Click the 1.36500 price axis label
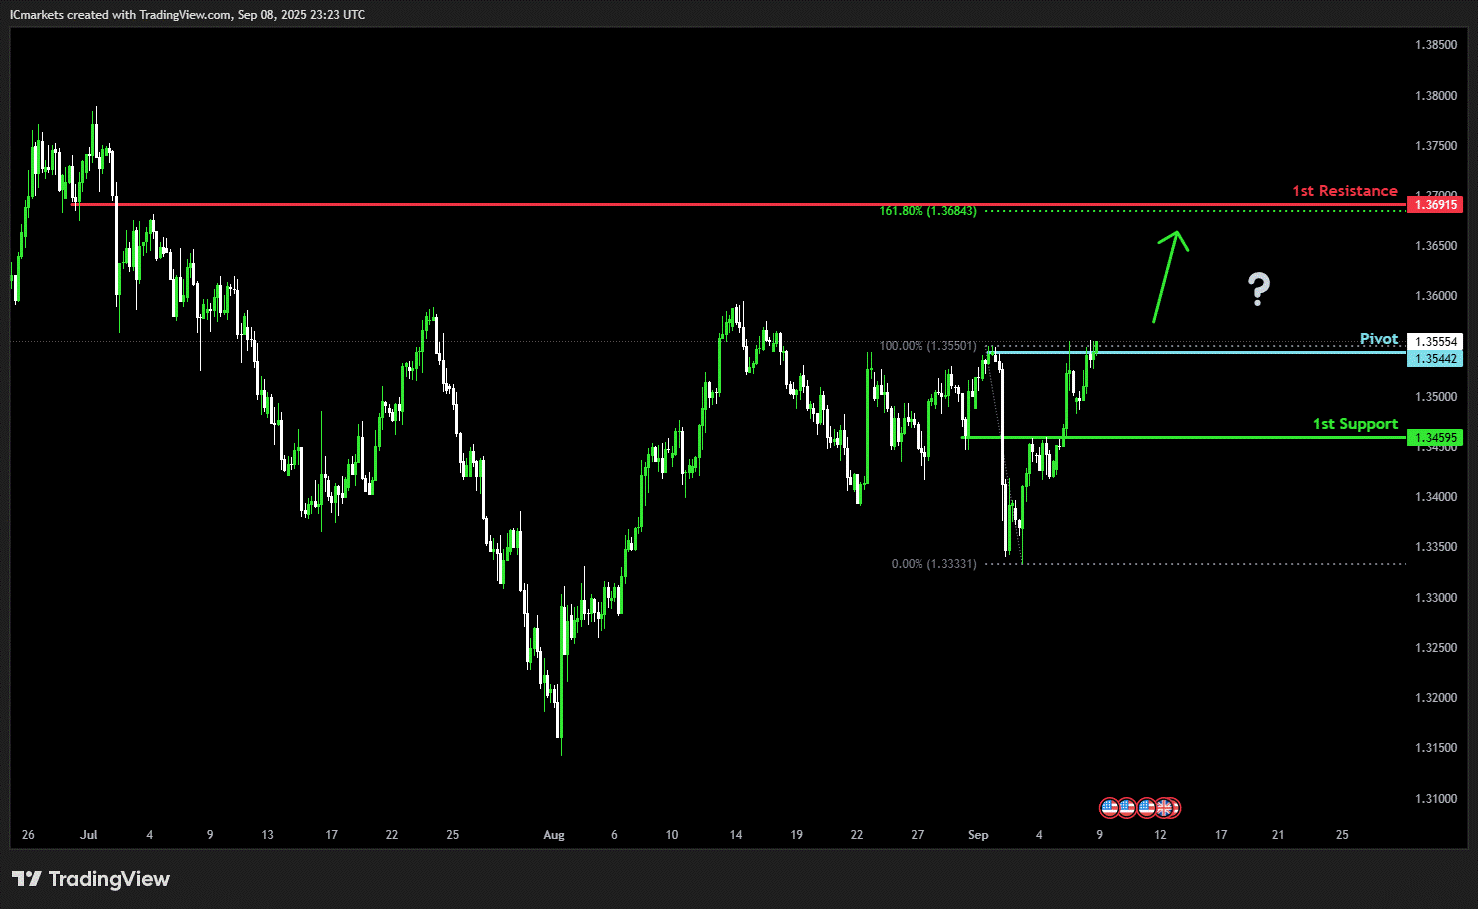Image resolution: width=1478 pixels, height=909 pixels. coord(1435,246)
